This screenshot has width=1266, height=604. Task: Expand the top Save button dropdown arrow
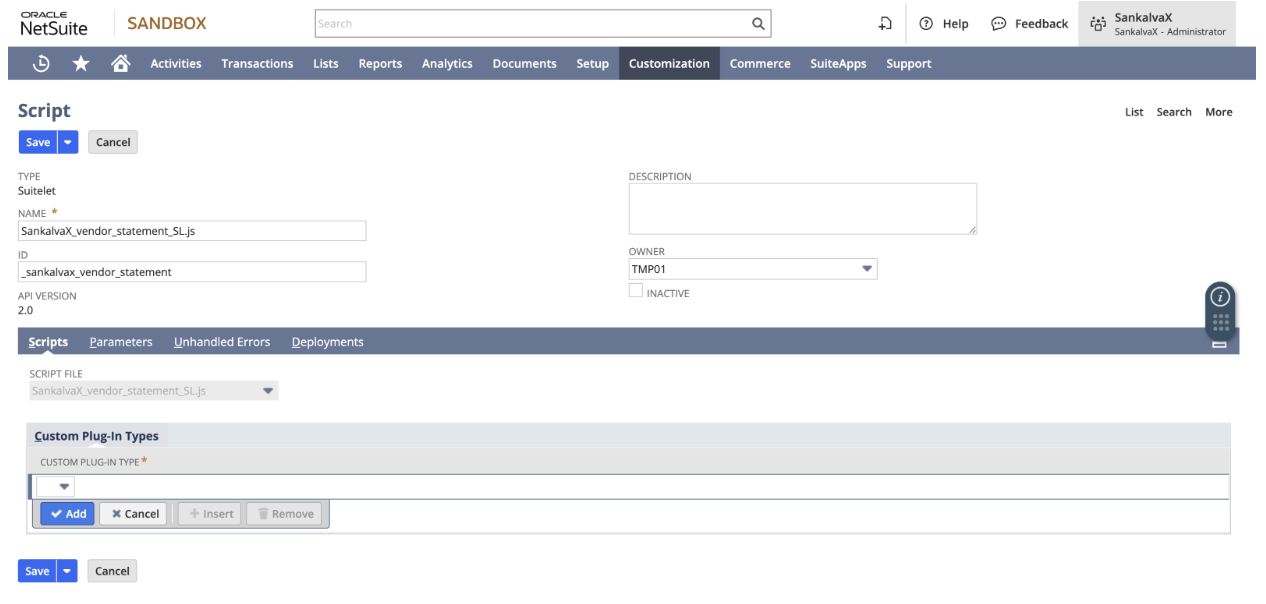(68, 142)
